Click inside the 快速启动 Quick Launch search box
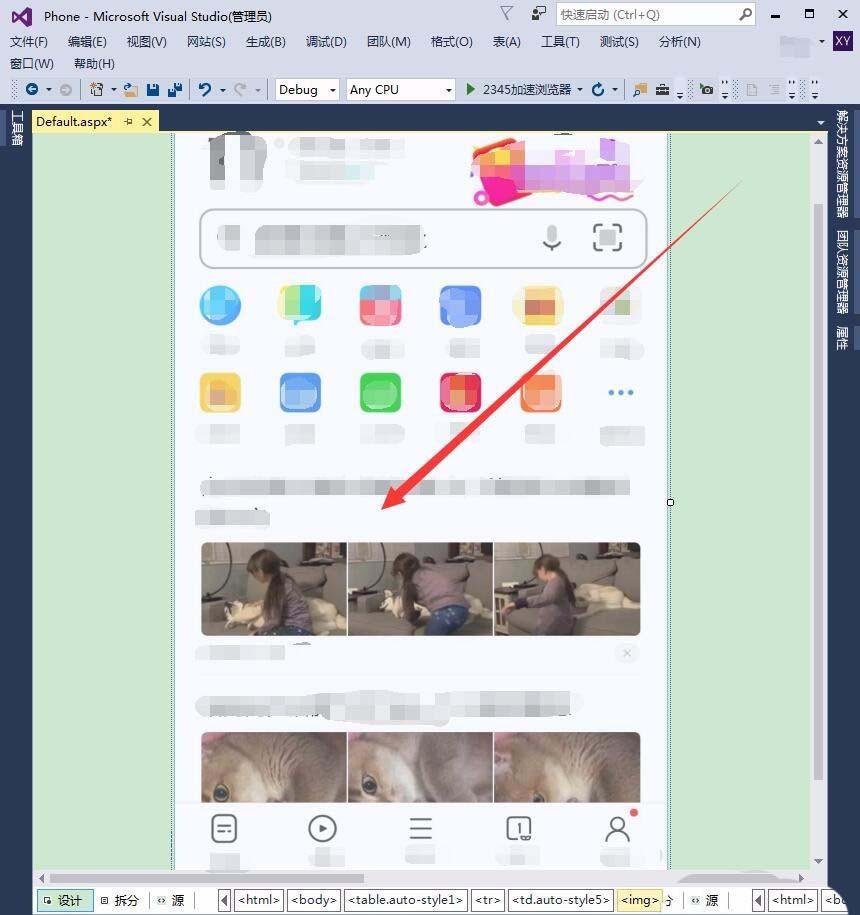Image resolution: width=860 pixels, height=915 pixels. click(x=650, y=14)
